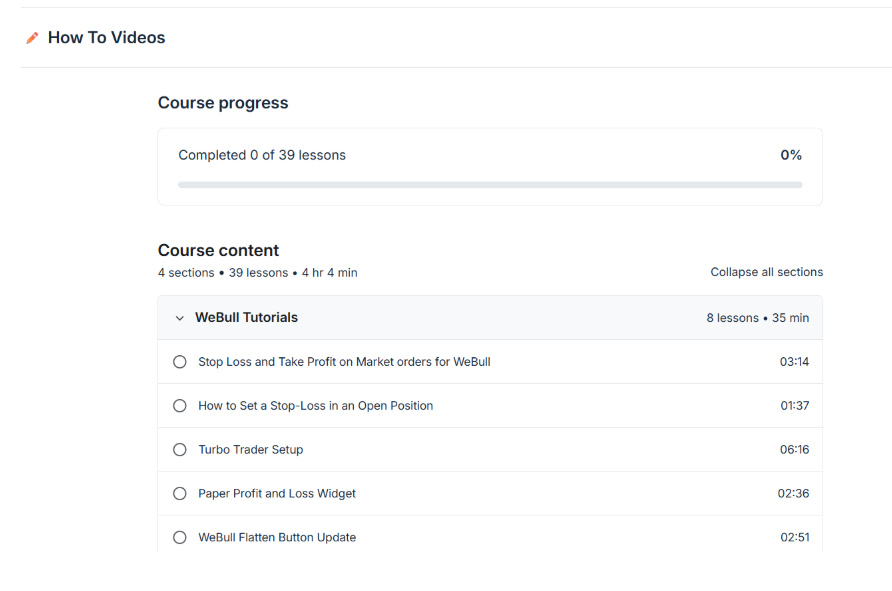Select the WeBull Tutorials section heading
The height and width of the screenshot is (591, 892).
[x=246, y=318]
